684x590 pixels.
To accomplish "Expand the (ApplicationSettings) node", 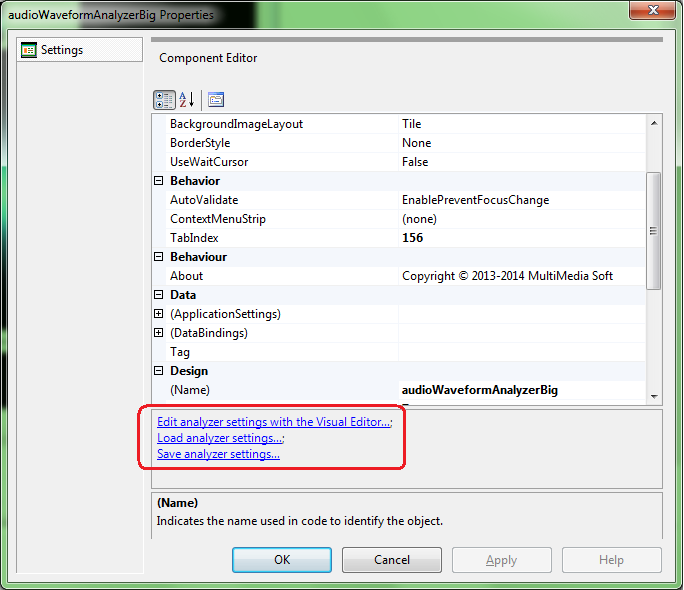I will [158, 314].
